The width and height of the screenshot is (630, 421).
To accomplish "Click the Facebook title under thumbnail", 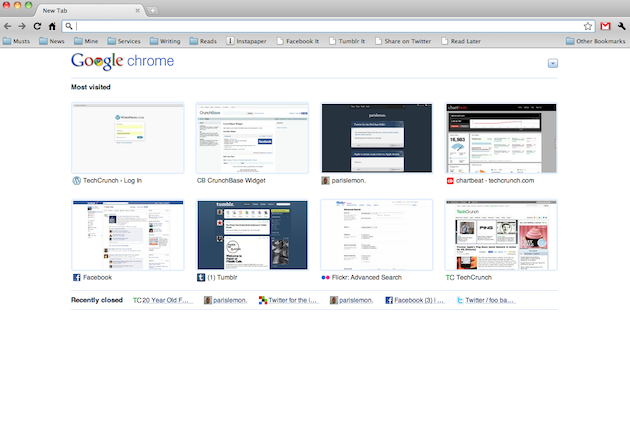I will coord(97,278).
